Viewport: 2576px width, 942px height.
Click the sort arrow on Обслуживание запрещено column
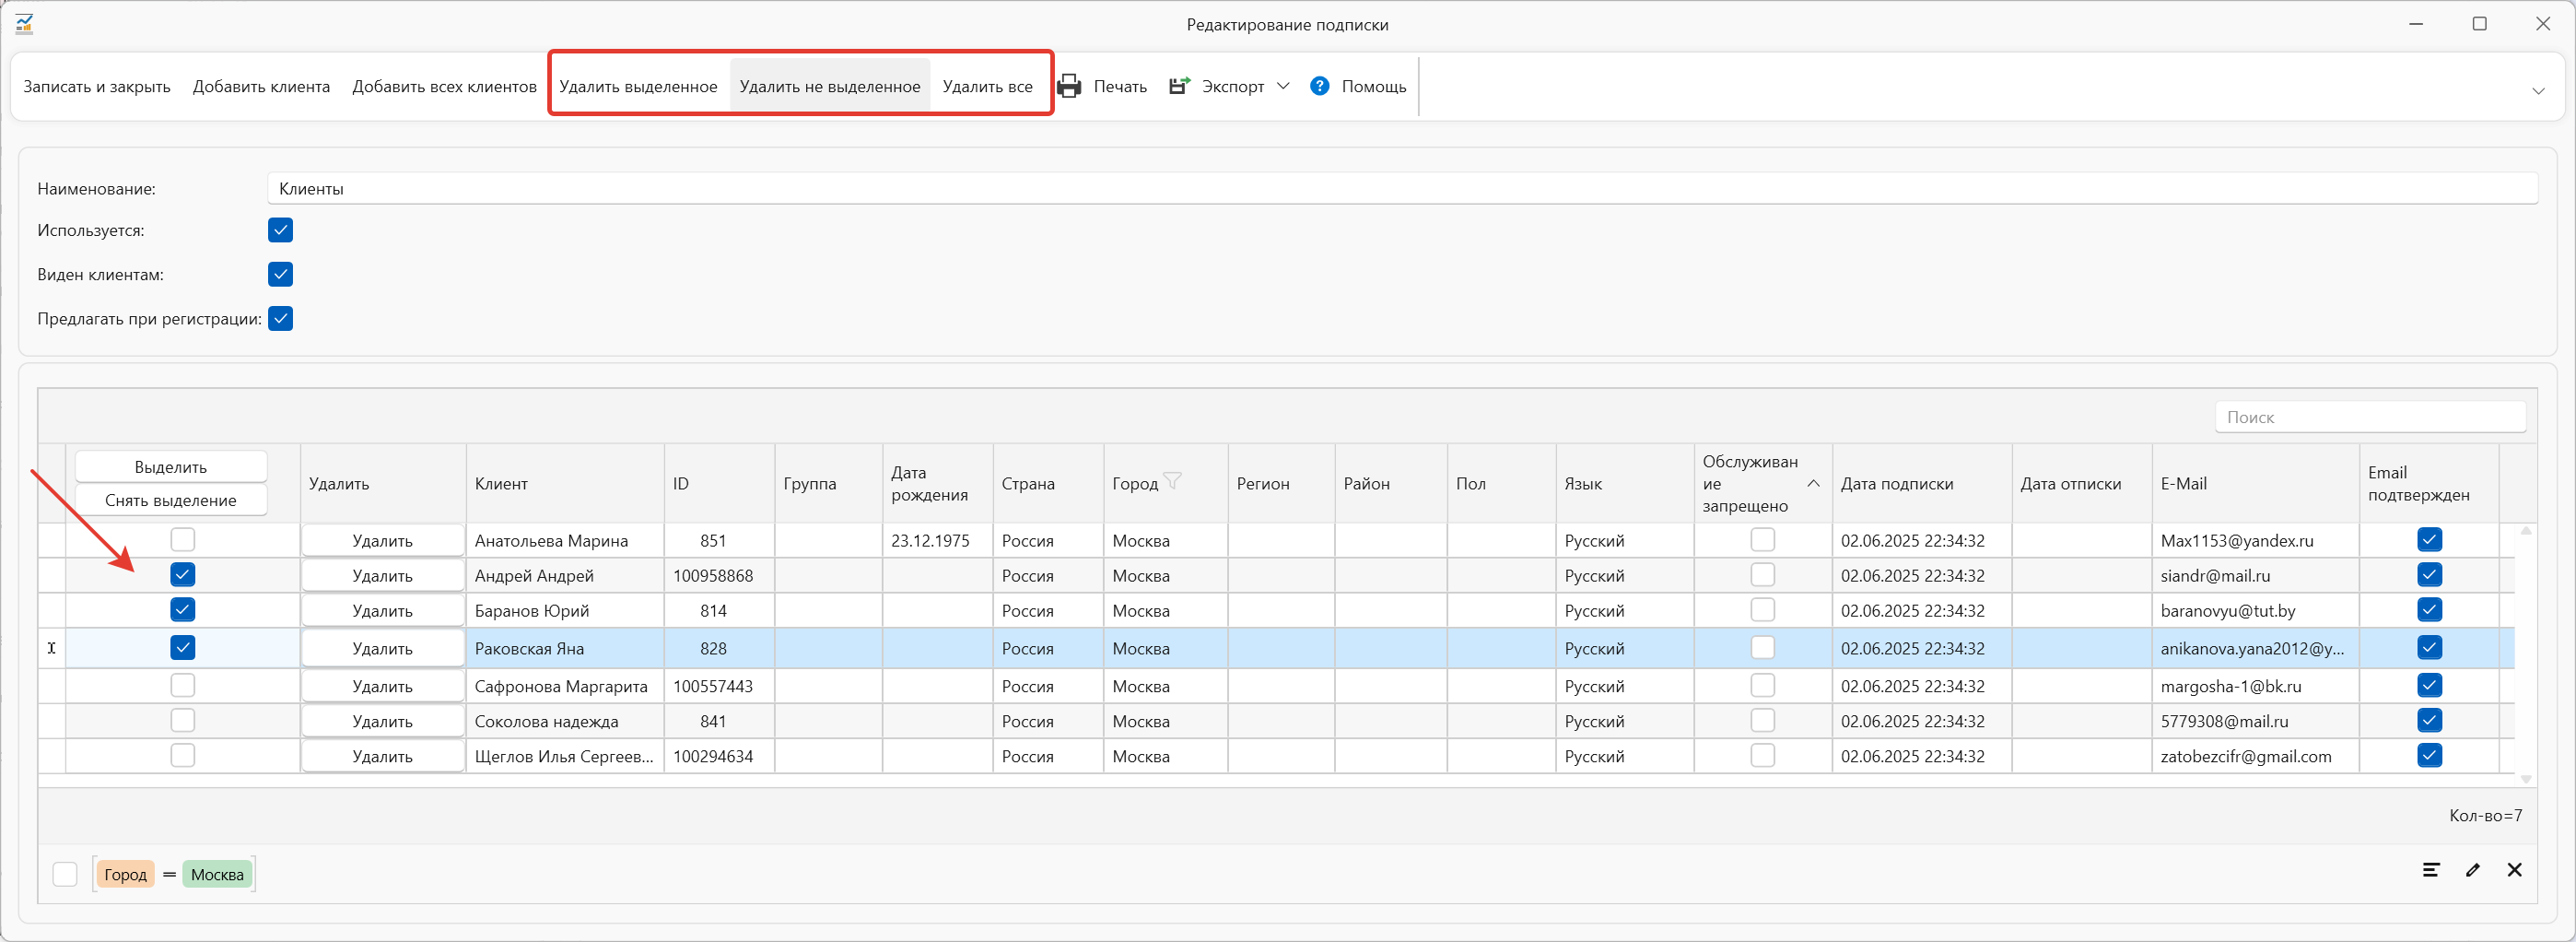coord(1813,483)
